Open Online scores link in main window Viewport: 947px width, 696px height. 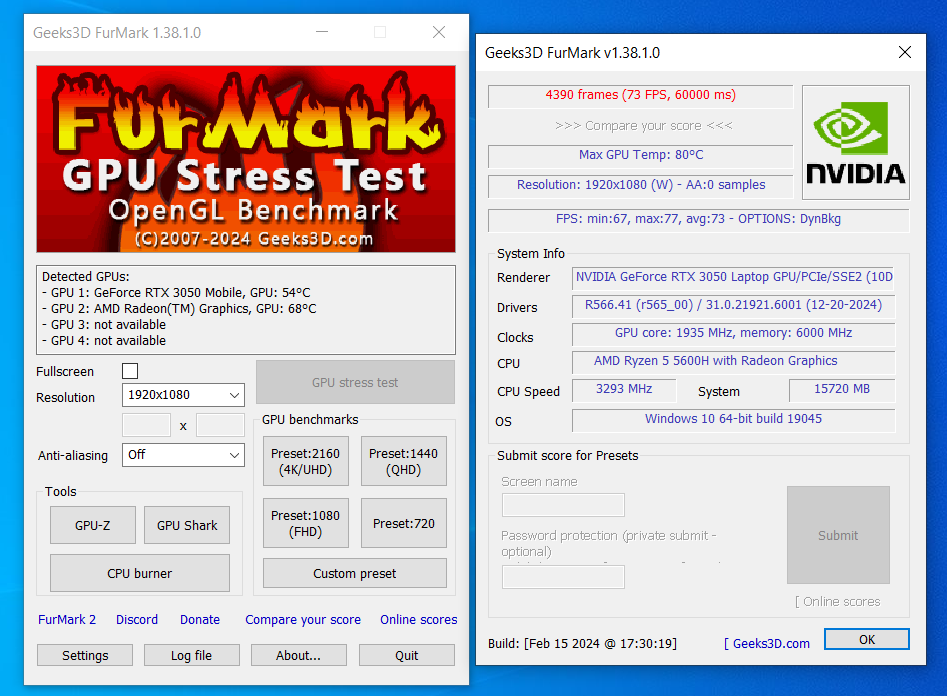tap(419, 620)
